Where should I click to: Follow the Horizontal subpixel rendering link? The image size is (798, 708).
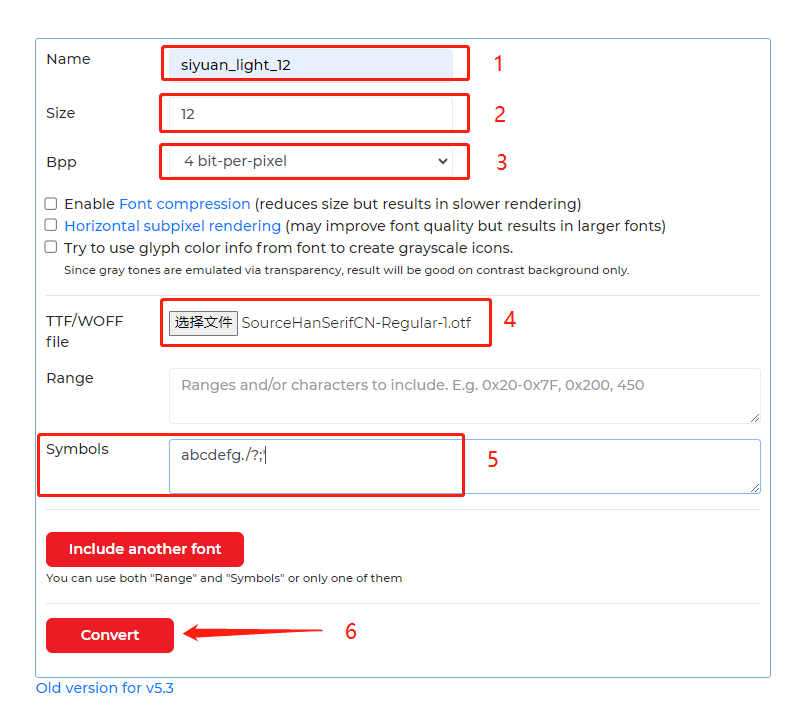point(172,226)
